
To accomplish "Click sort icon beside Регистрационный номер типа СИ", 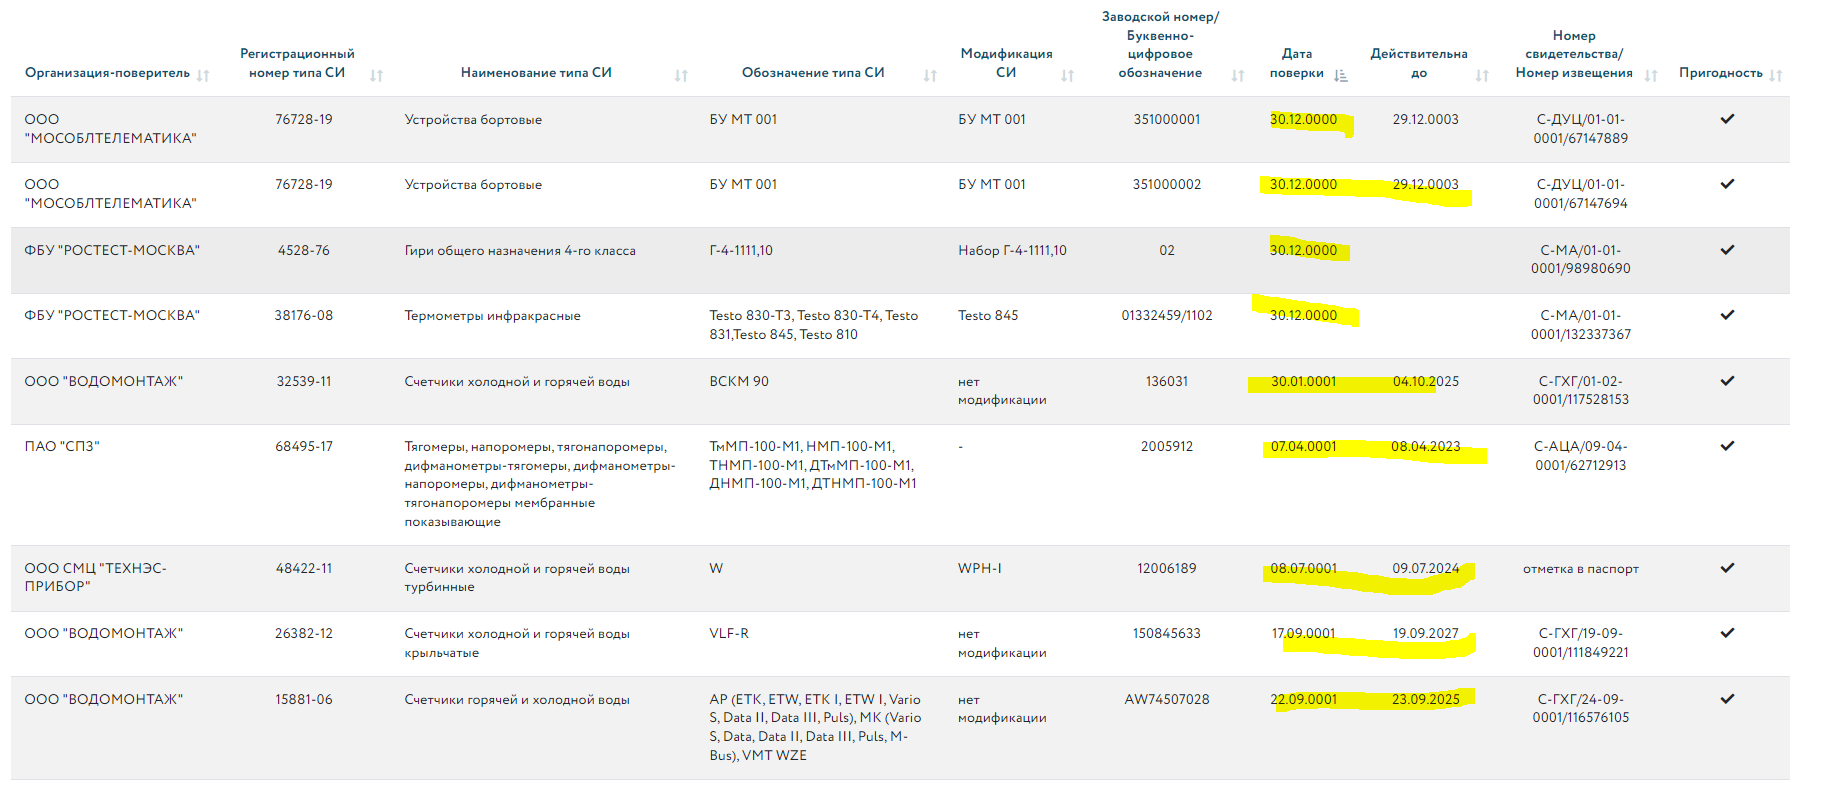I will pos(376,75).
